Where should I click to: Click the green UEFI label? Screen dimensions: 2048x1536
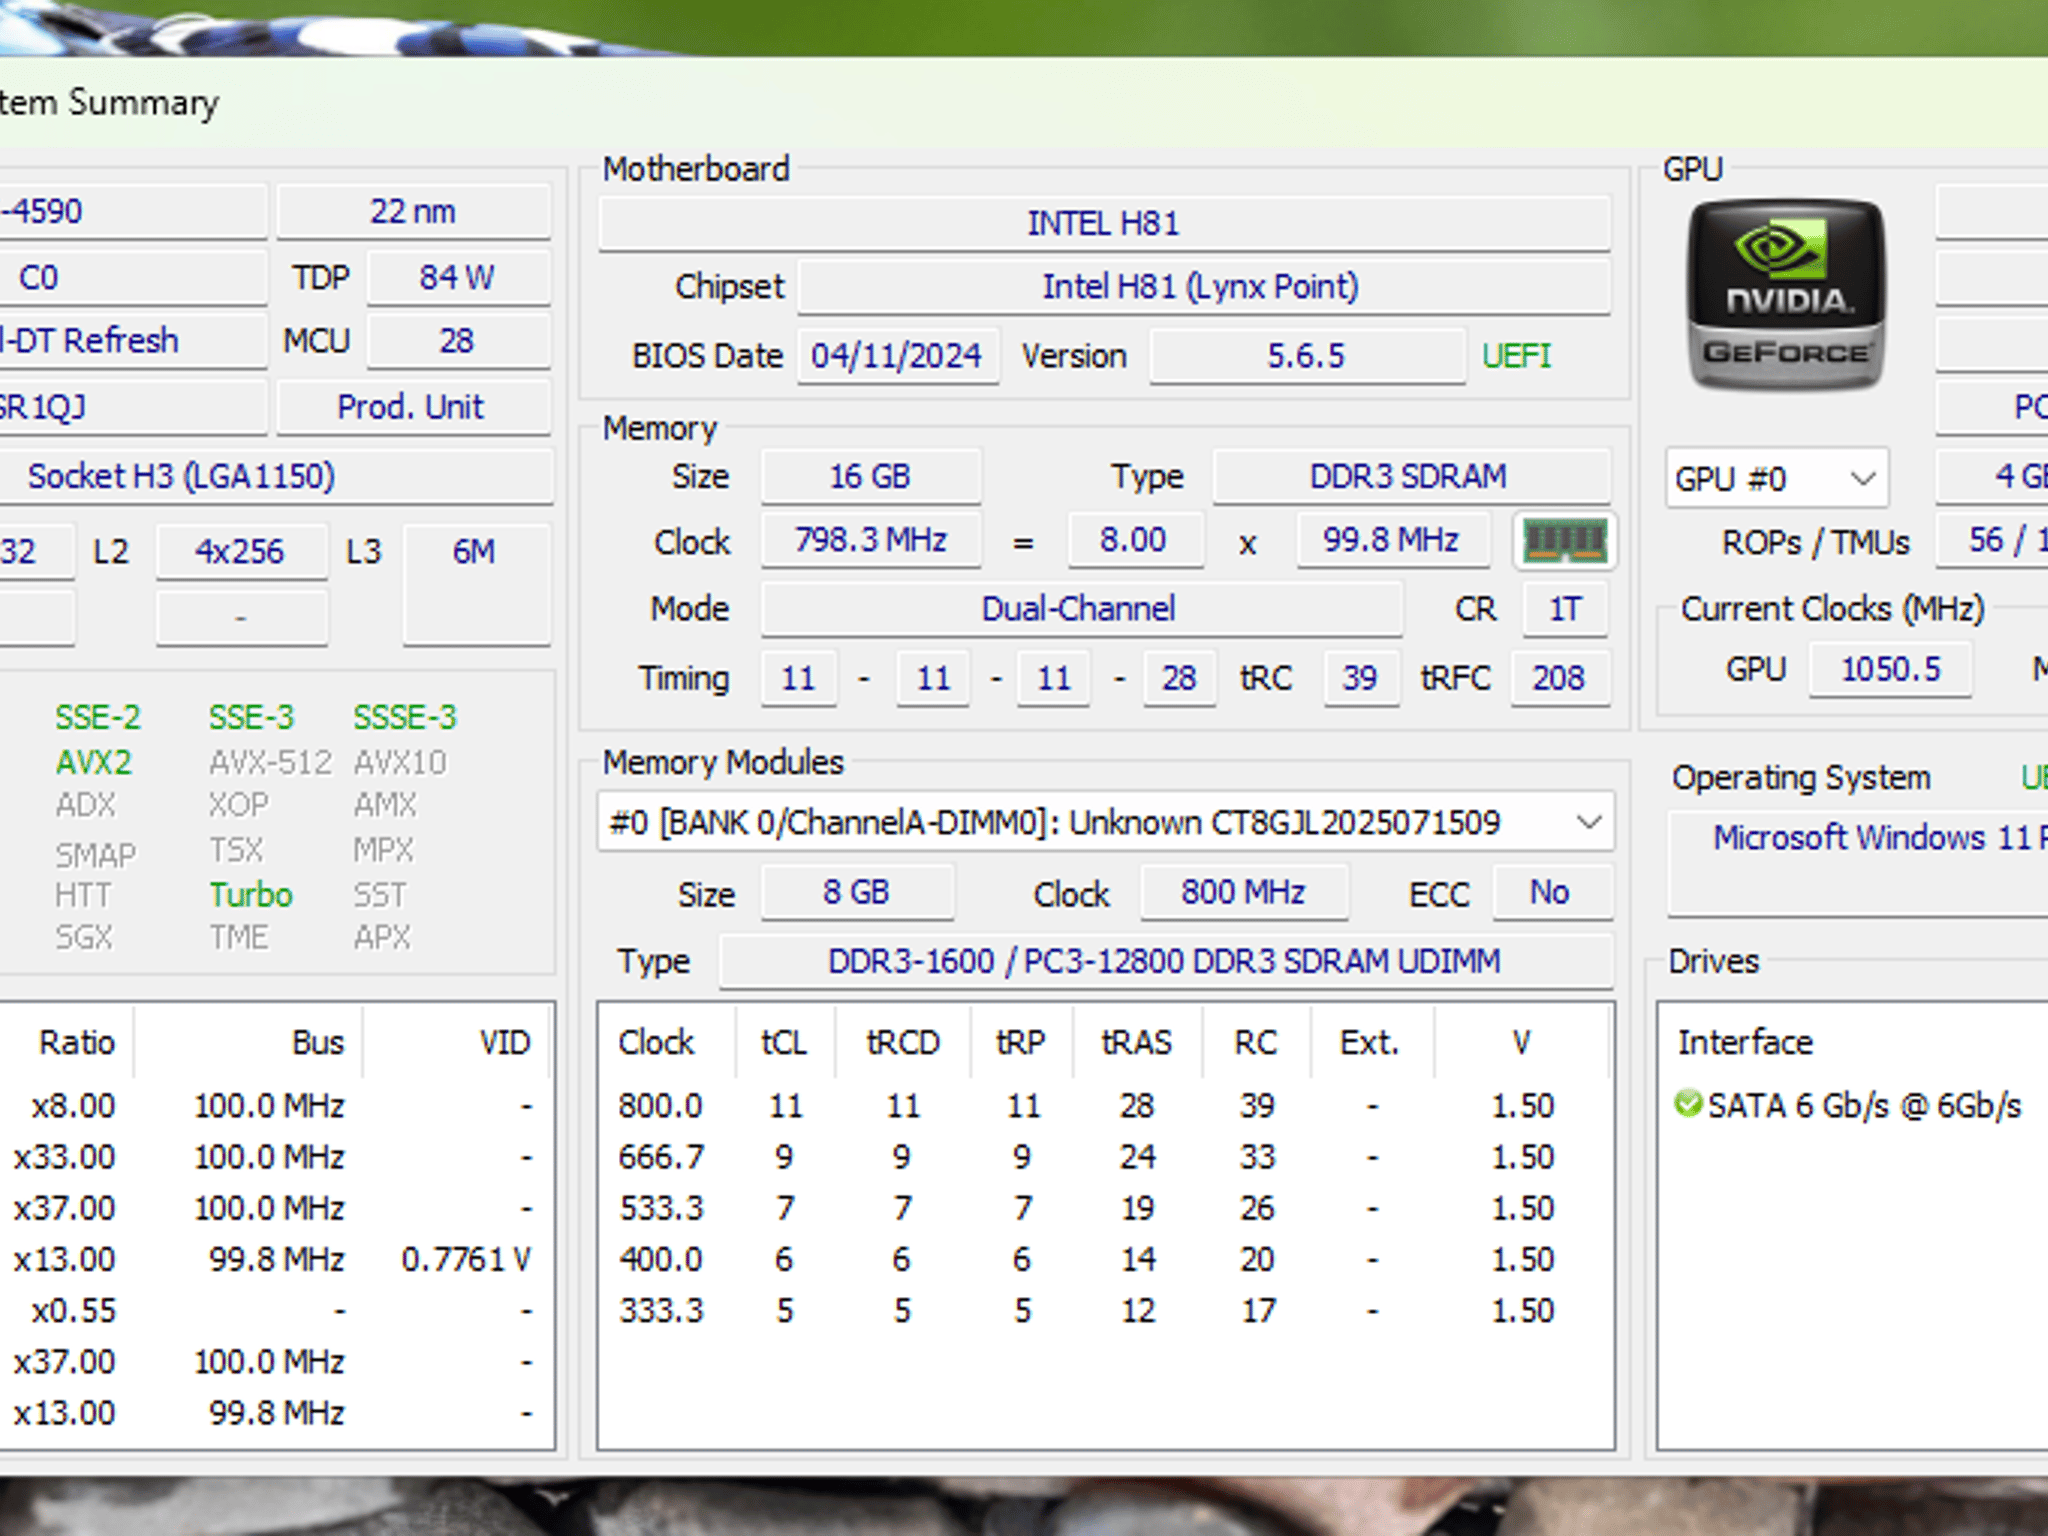[x=1516, y=356]
